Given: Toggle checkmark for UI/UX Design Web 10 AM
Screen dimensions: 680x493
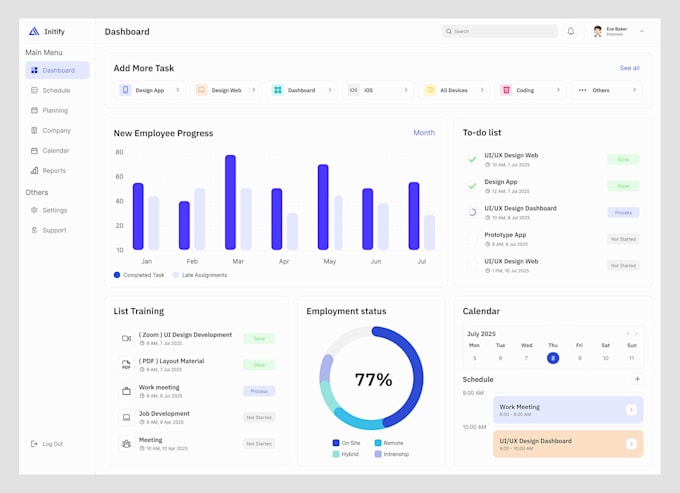Looking at the screenshot, I should pos(472,160).
